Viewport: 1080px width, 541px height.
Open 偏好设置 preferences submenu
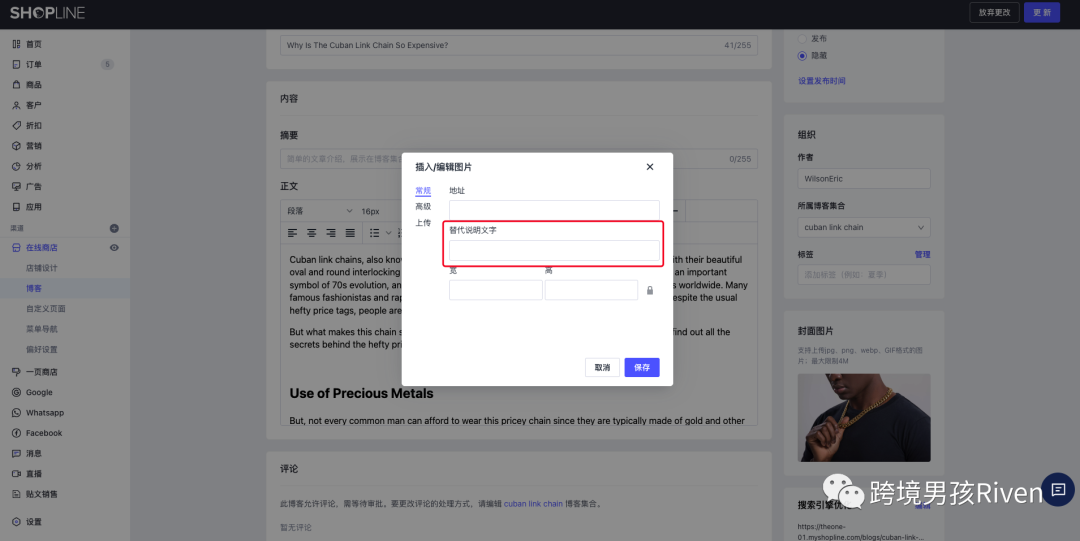(x=42, y=349)
